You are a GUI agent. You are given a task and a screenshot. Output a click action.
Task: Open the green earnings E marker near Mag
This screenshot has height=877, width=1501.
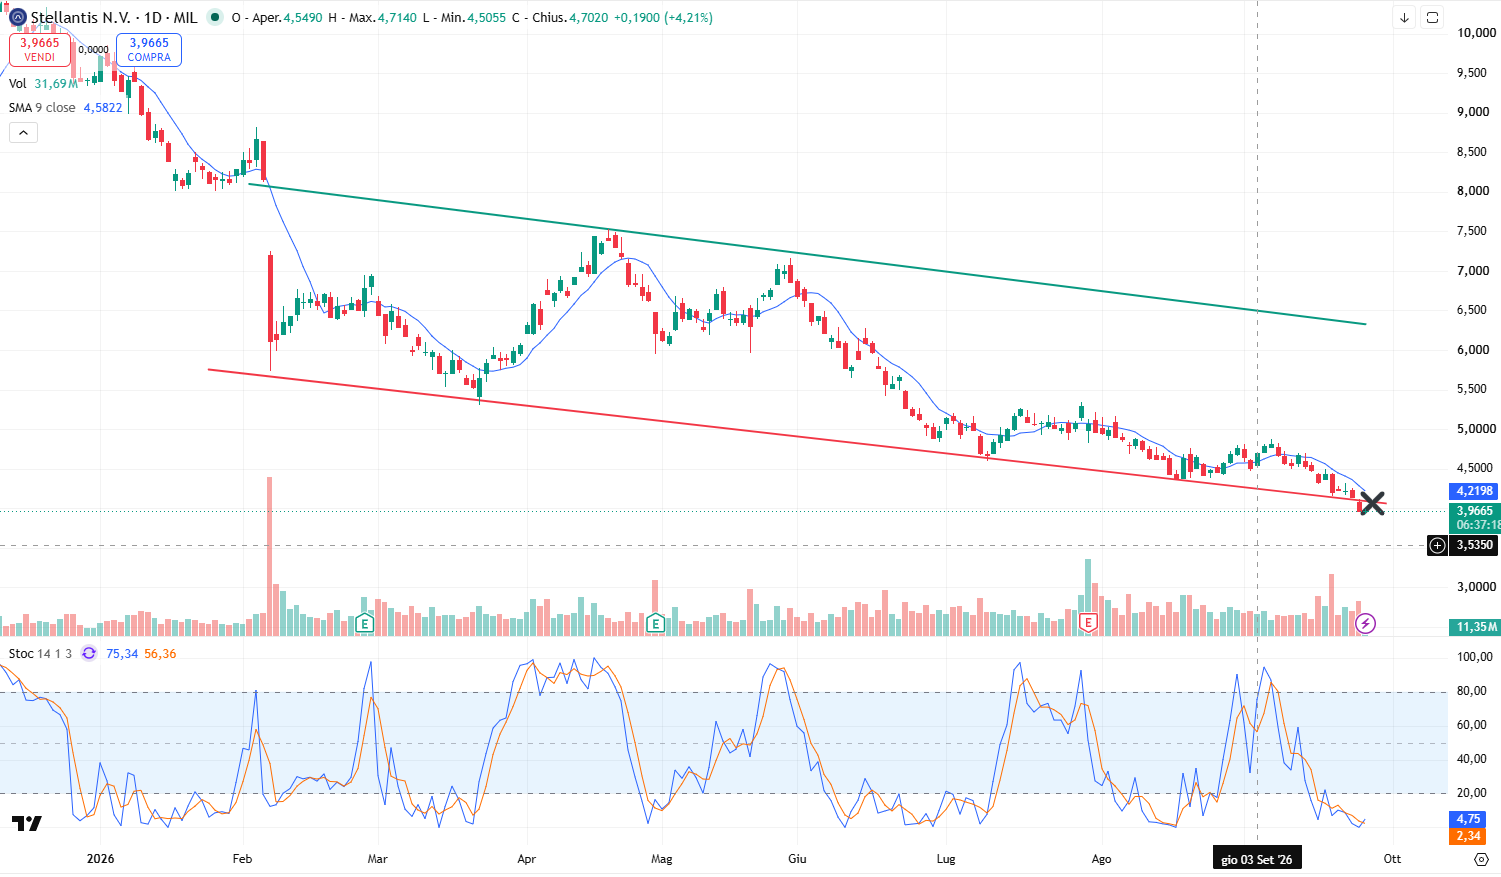[656, 624]
